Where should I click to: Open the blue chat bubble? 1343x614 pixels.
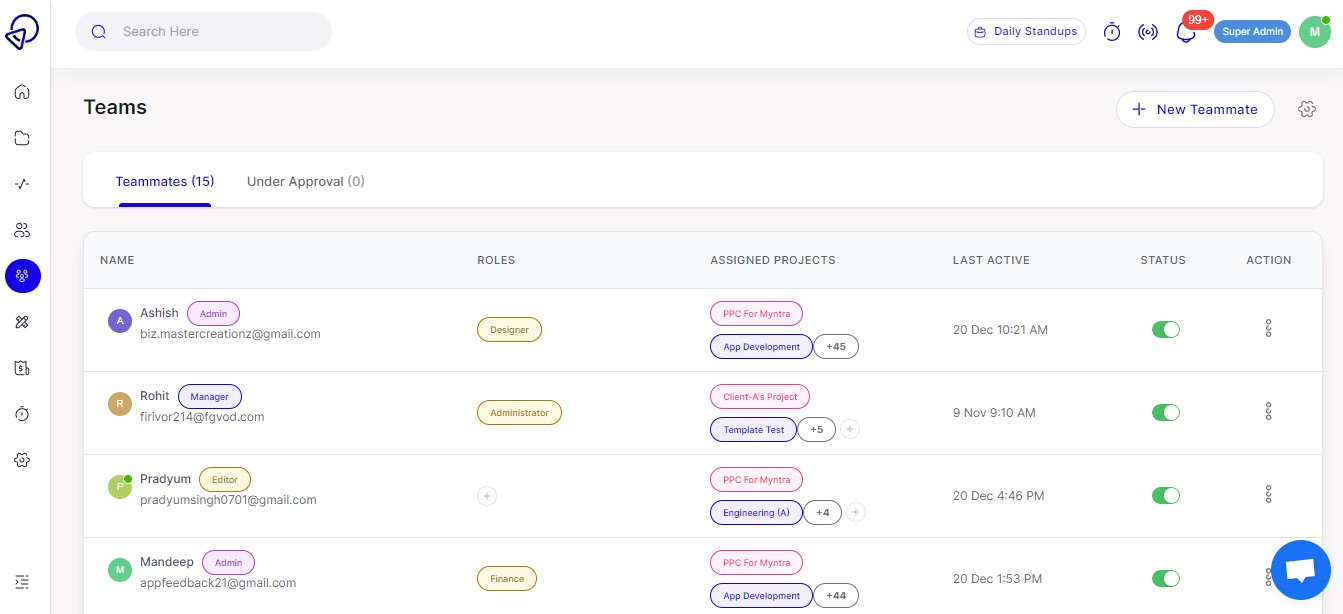tap(1300, 570)
